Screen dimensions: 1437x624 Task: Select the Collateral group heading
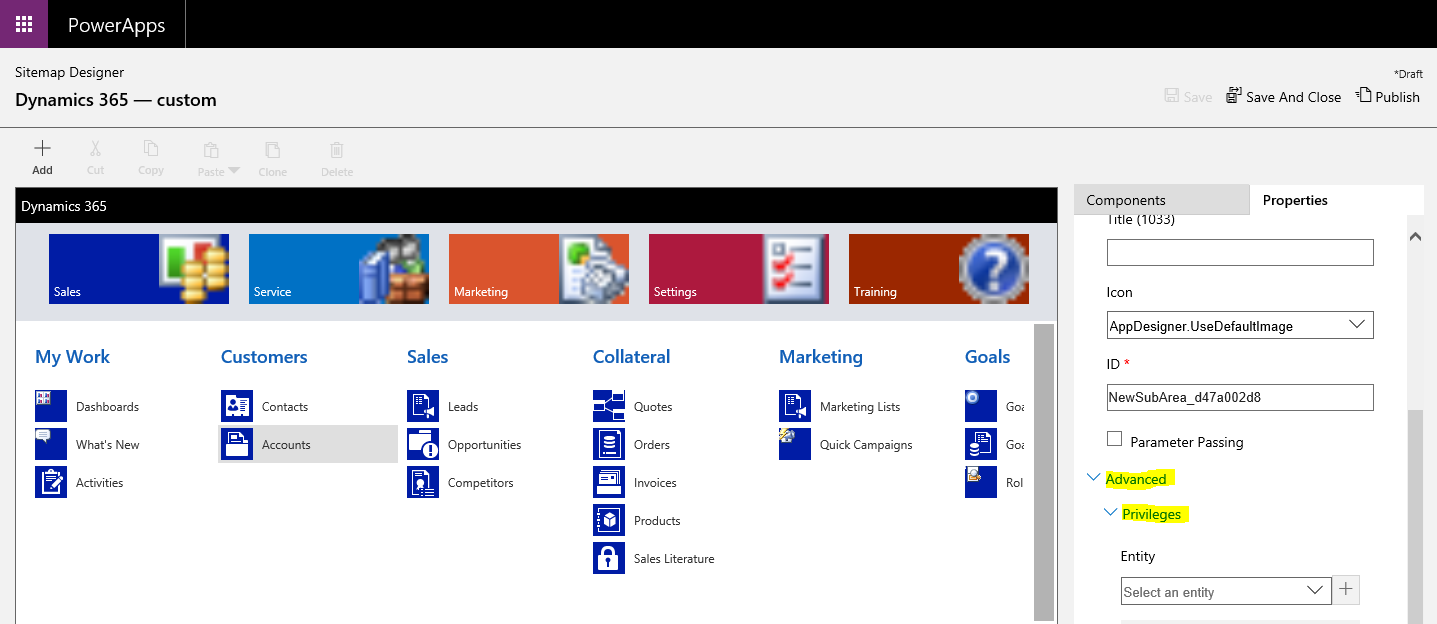631,357
